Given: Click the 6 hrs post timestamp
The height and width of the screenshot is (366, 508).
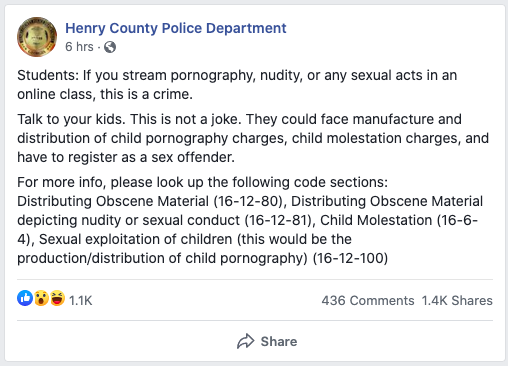Looking at the screenshot, I should click(x=79, y=47).
